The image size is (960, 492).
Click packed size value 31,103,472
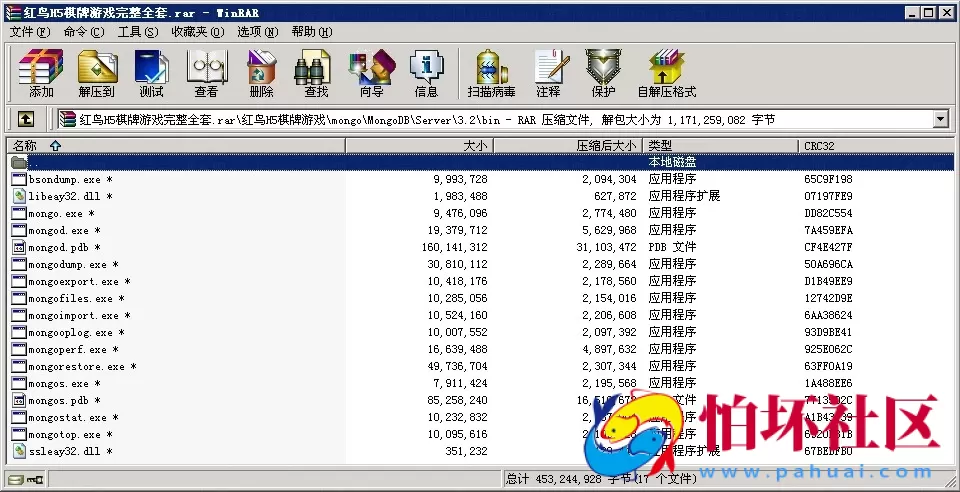pos(606,247)
